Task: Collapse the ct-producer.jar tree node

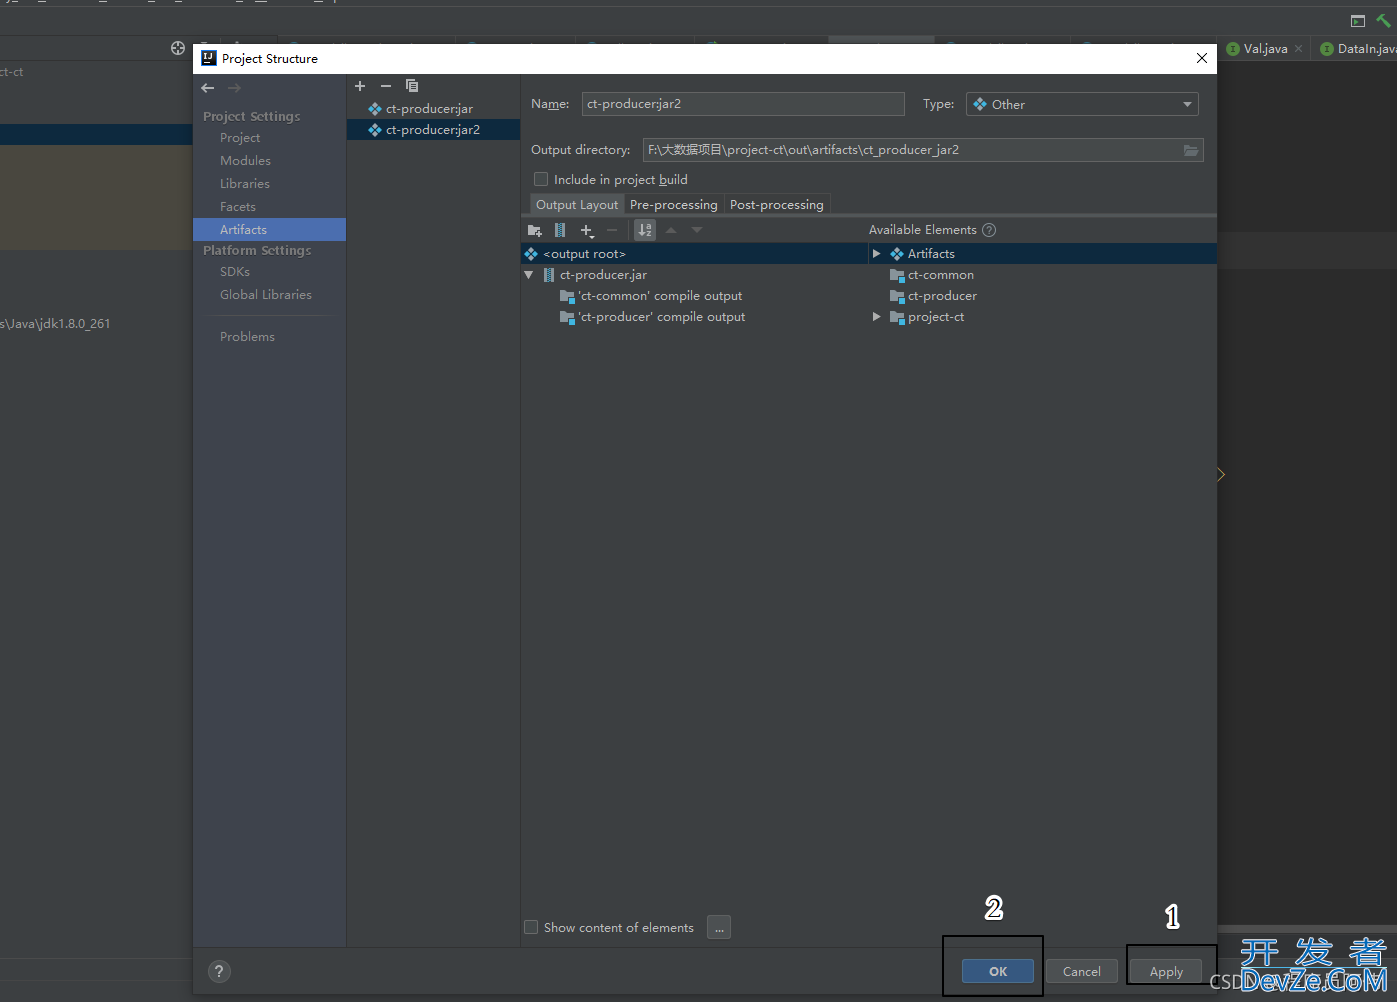Action: click(529, 275)
